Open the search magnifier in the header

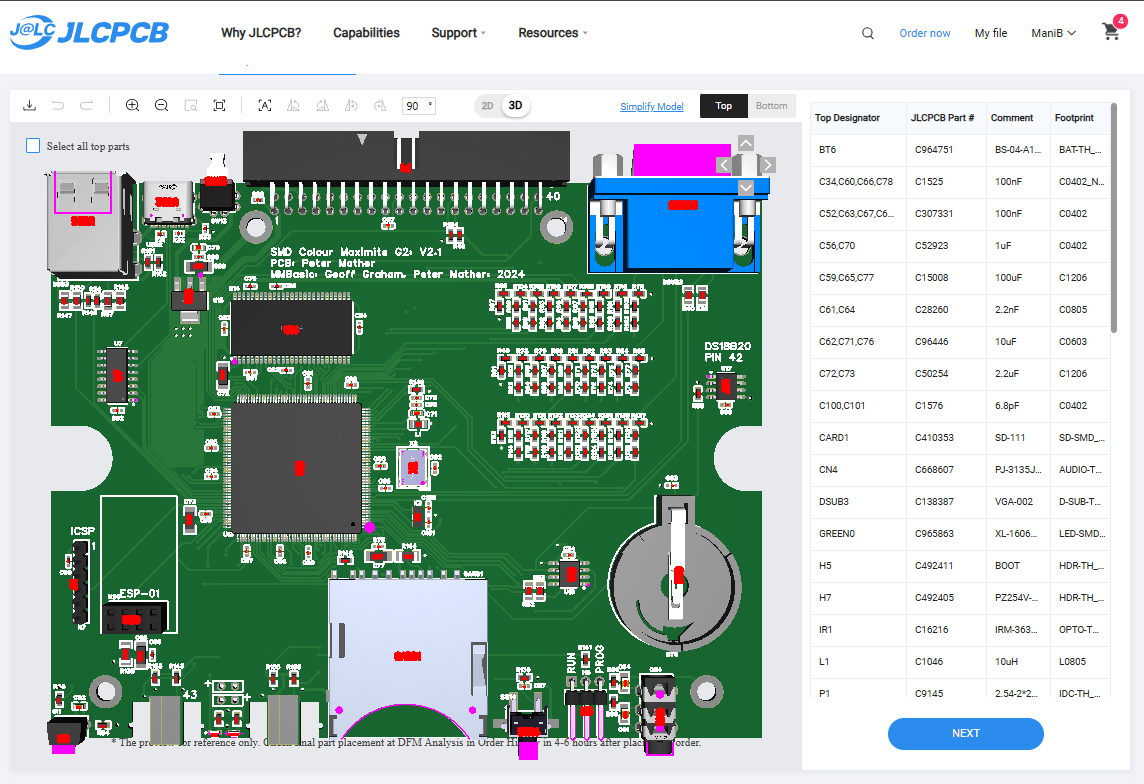point(867,33)
